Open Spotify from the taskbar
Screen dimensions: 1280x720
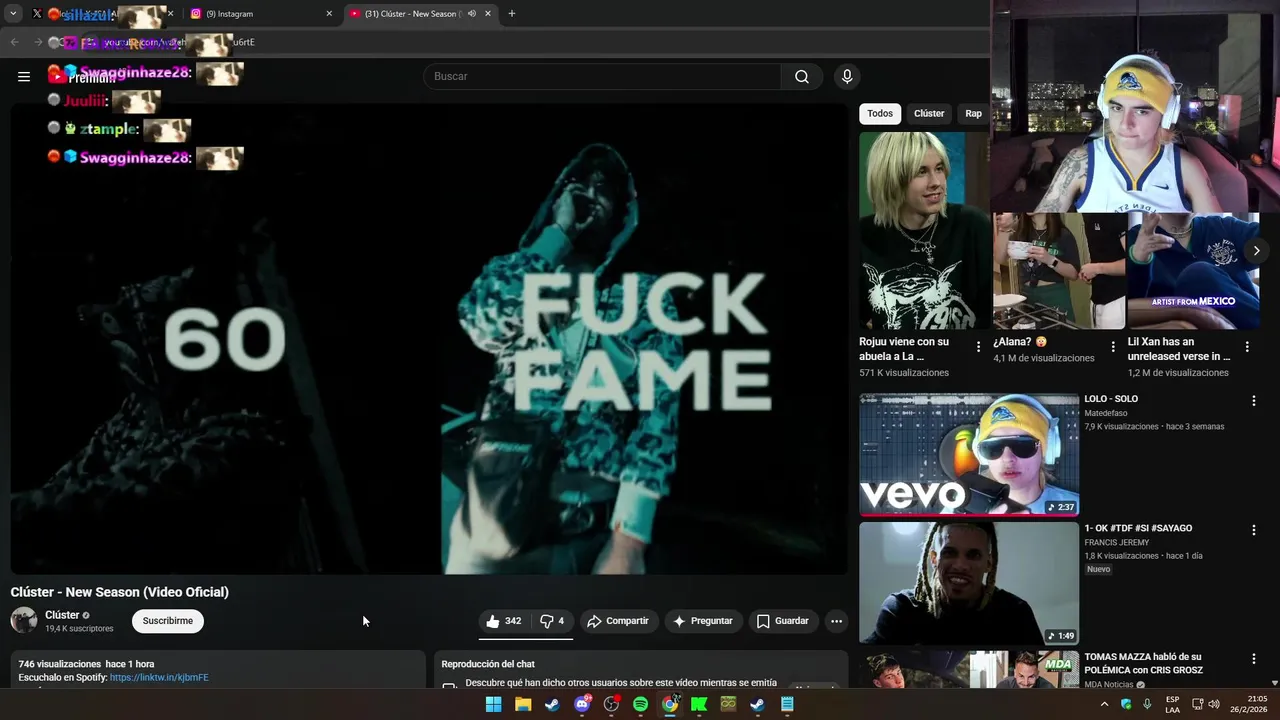click(641, 704)
